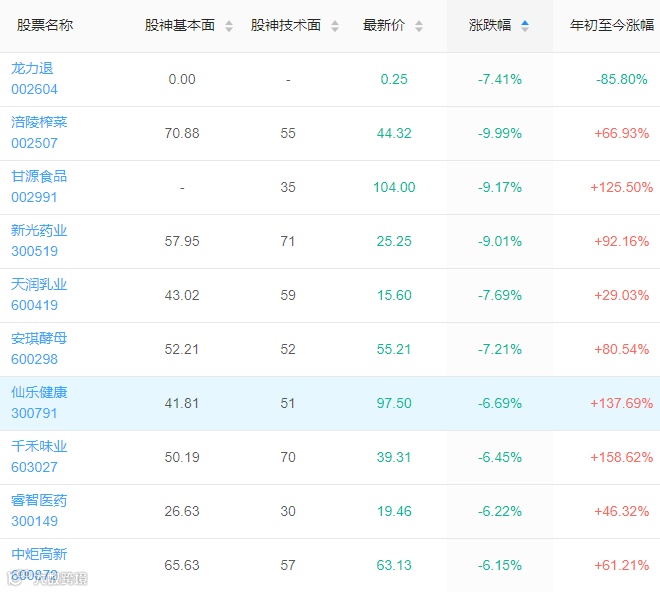Open stock 龙力退 link
This screenshot has height=592, width=660.
(32, 68)
